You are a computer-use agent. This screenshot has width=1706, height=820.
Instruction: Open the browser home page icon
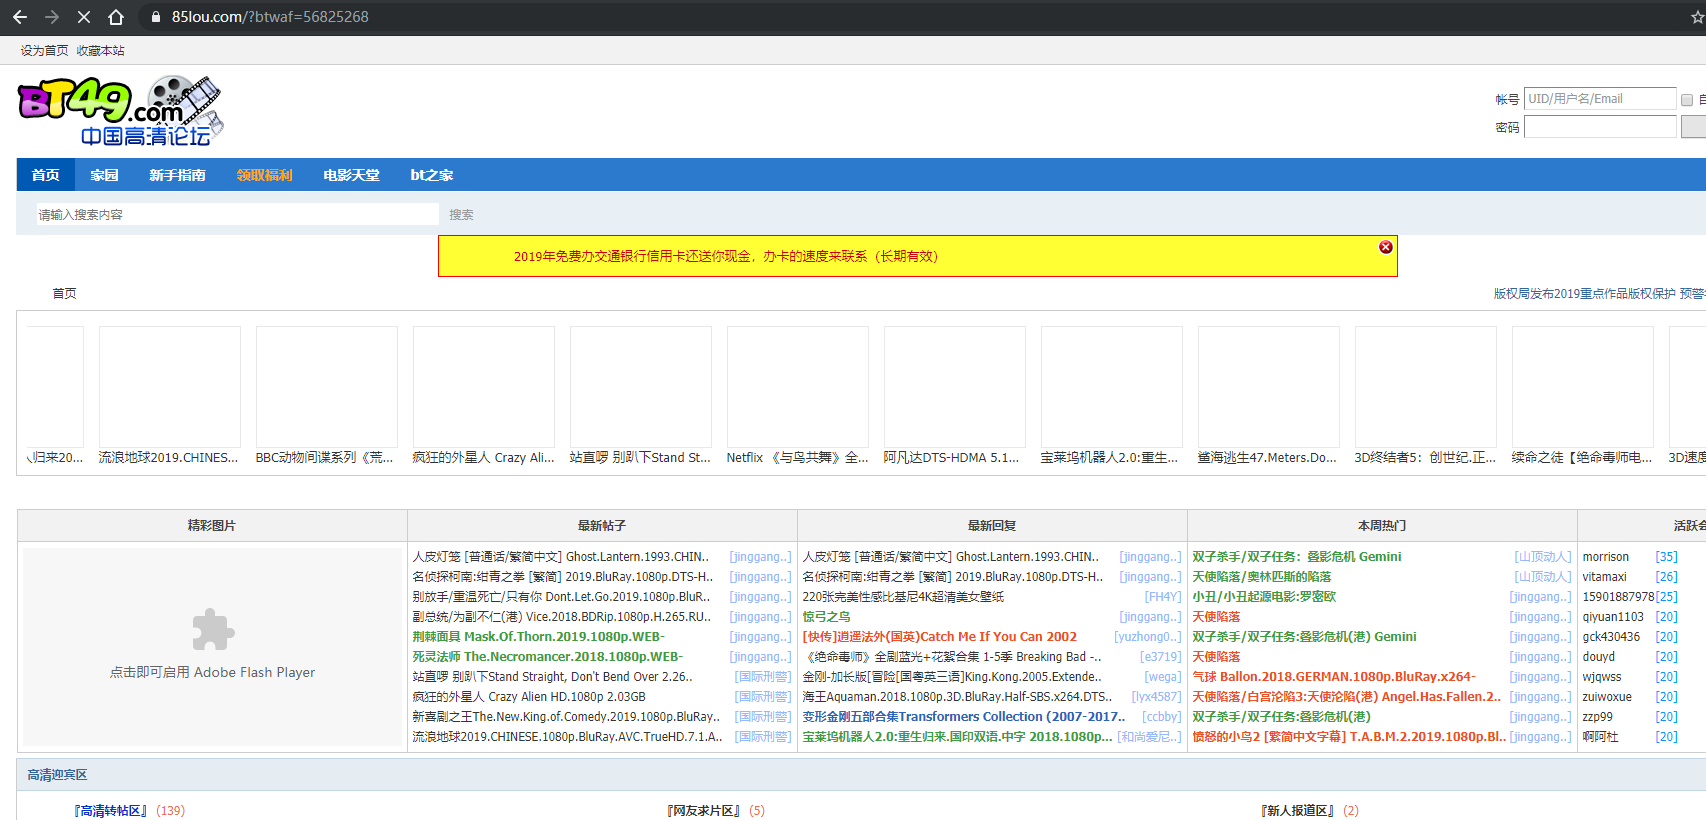[116, 17]
